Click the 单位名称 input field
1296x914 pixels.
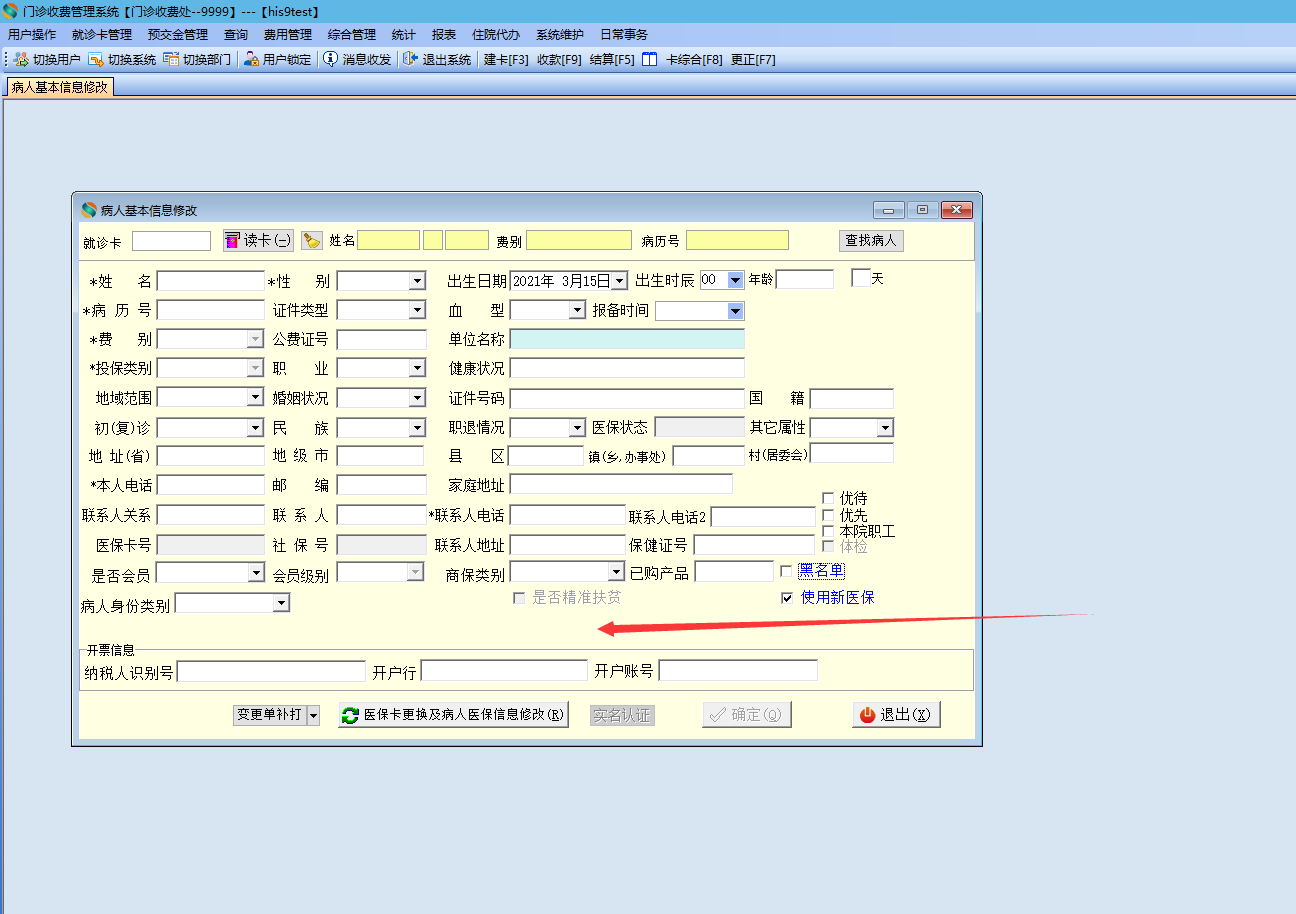tap(627, 339)
